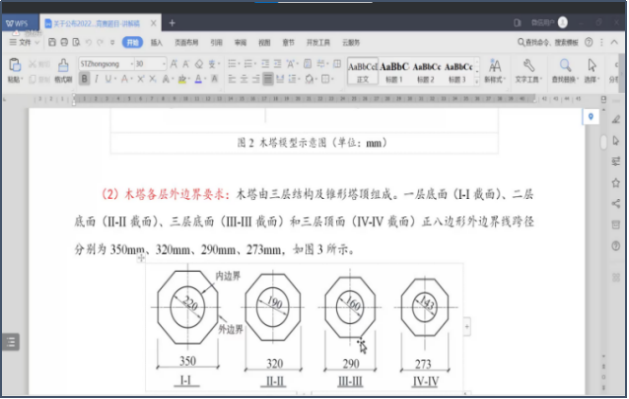Screen dimensions: 629x399
Task: Align text right
Action: [256, 79]
